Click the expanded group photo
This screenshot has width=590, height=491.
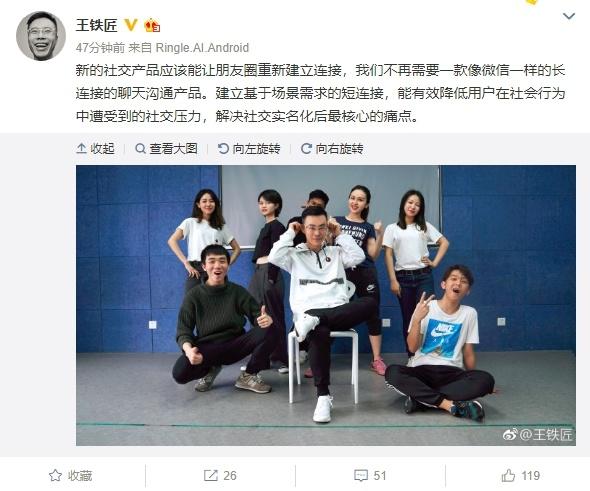coord(326,305)
